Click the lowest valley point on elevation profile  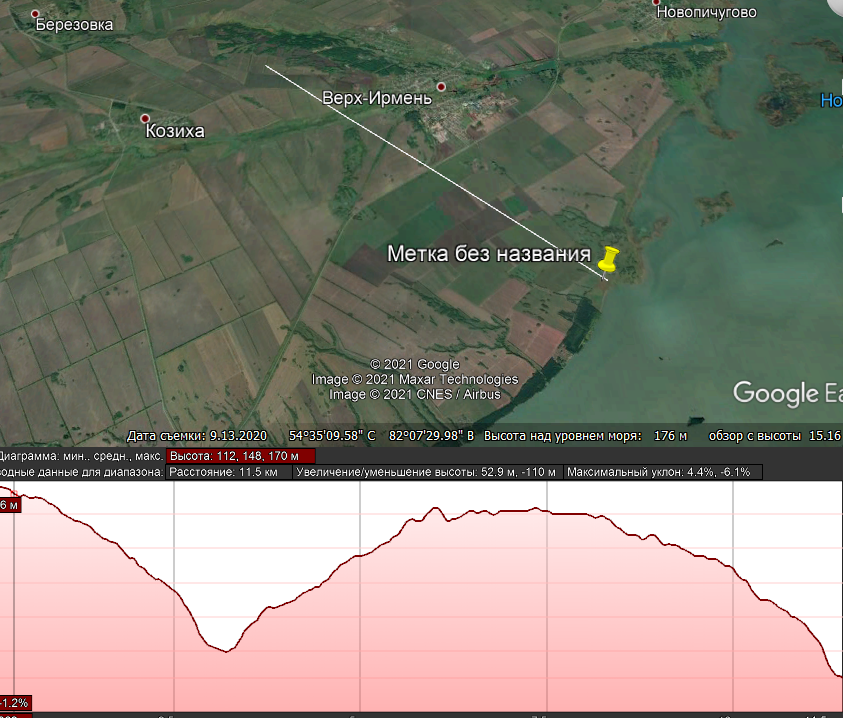[x=226, y=651]
